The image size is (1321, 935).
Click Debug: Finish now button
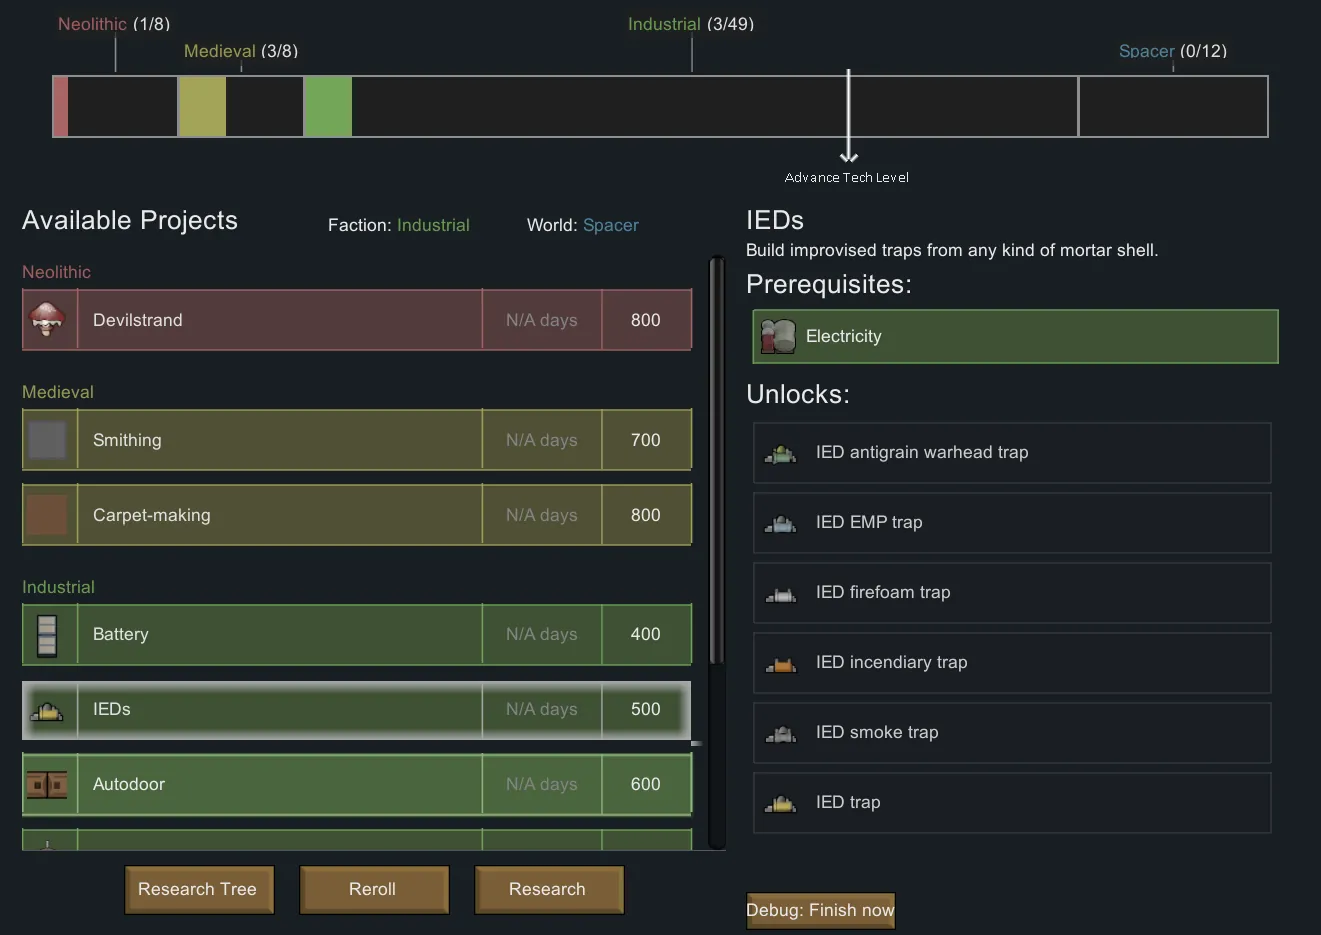point(820,911)
